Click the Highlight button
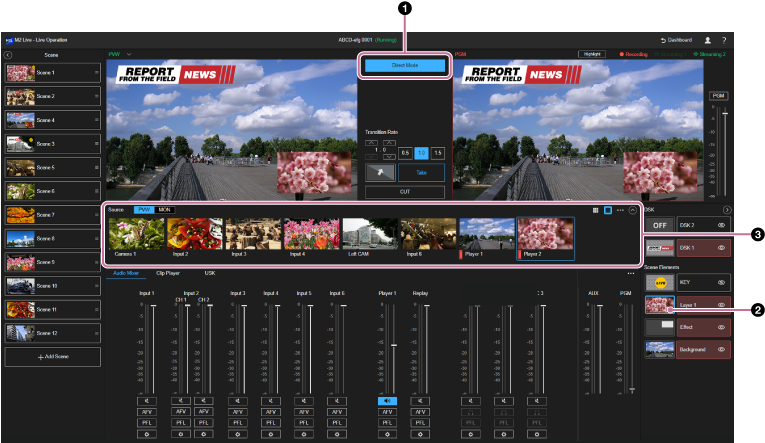Image resolution: width=765 pixels, height=443 pixels. pos(592,54)
